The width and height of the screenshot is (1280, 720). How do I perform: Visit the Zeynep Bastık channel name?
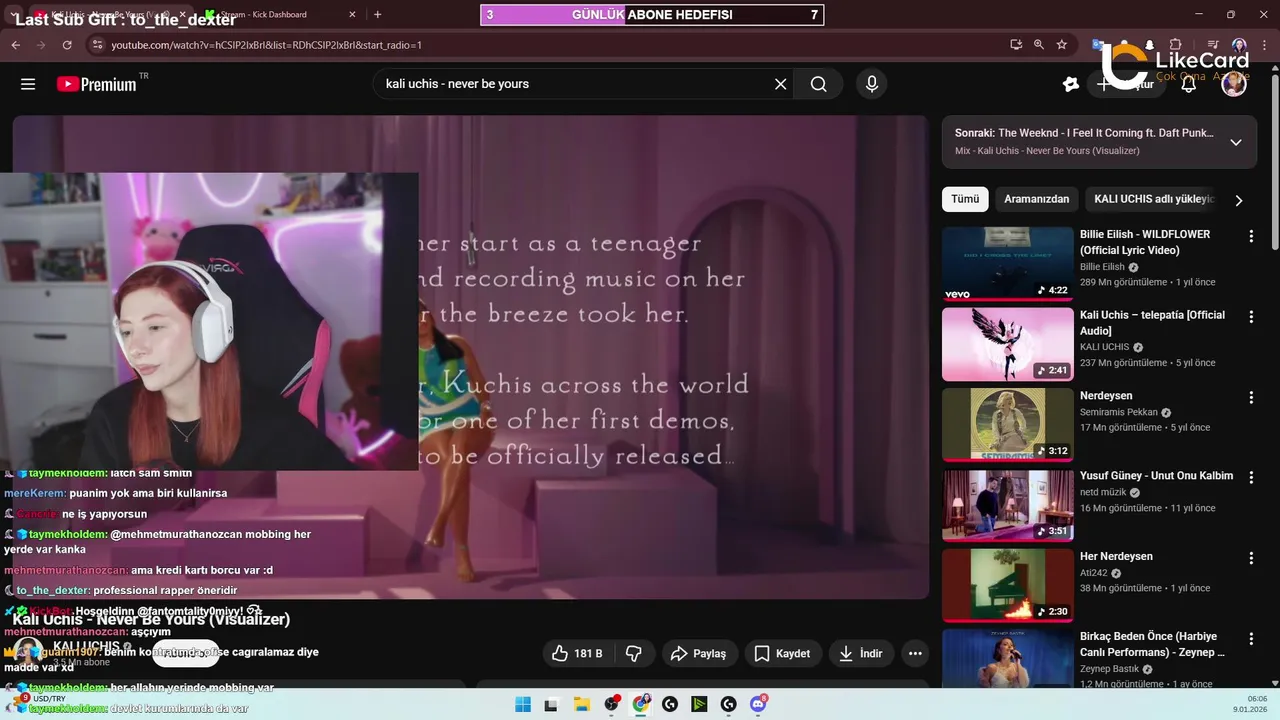pos(1111,669)
